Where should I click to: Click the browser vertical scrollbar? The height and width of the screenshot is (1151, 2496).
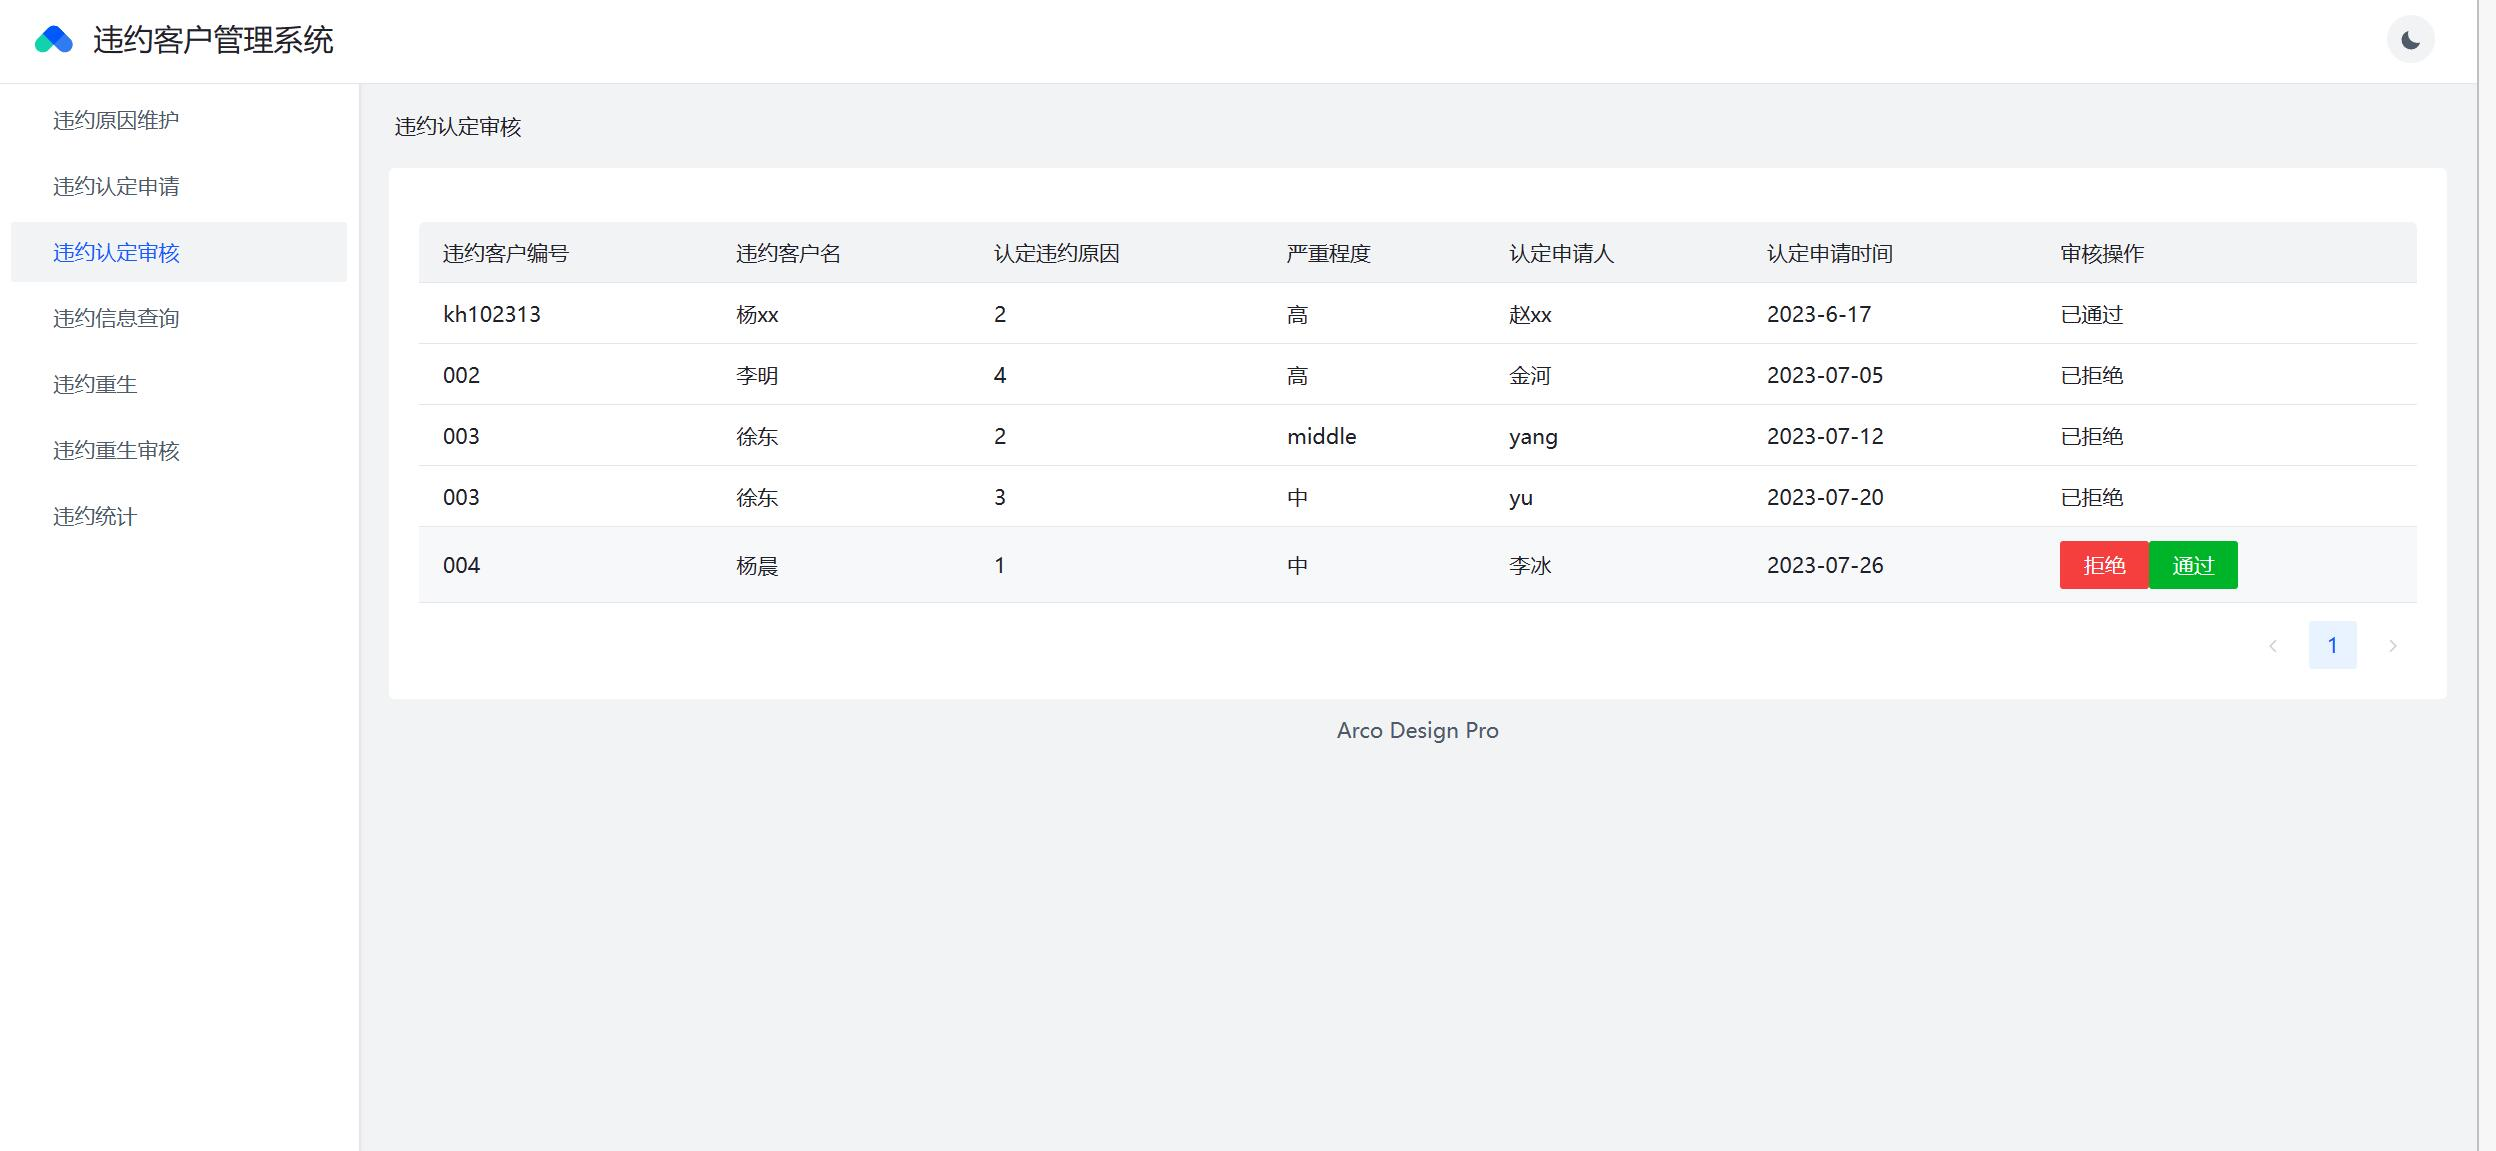coord(2486,575)
